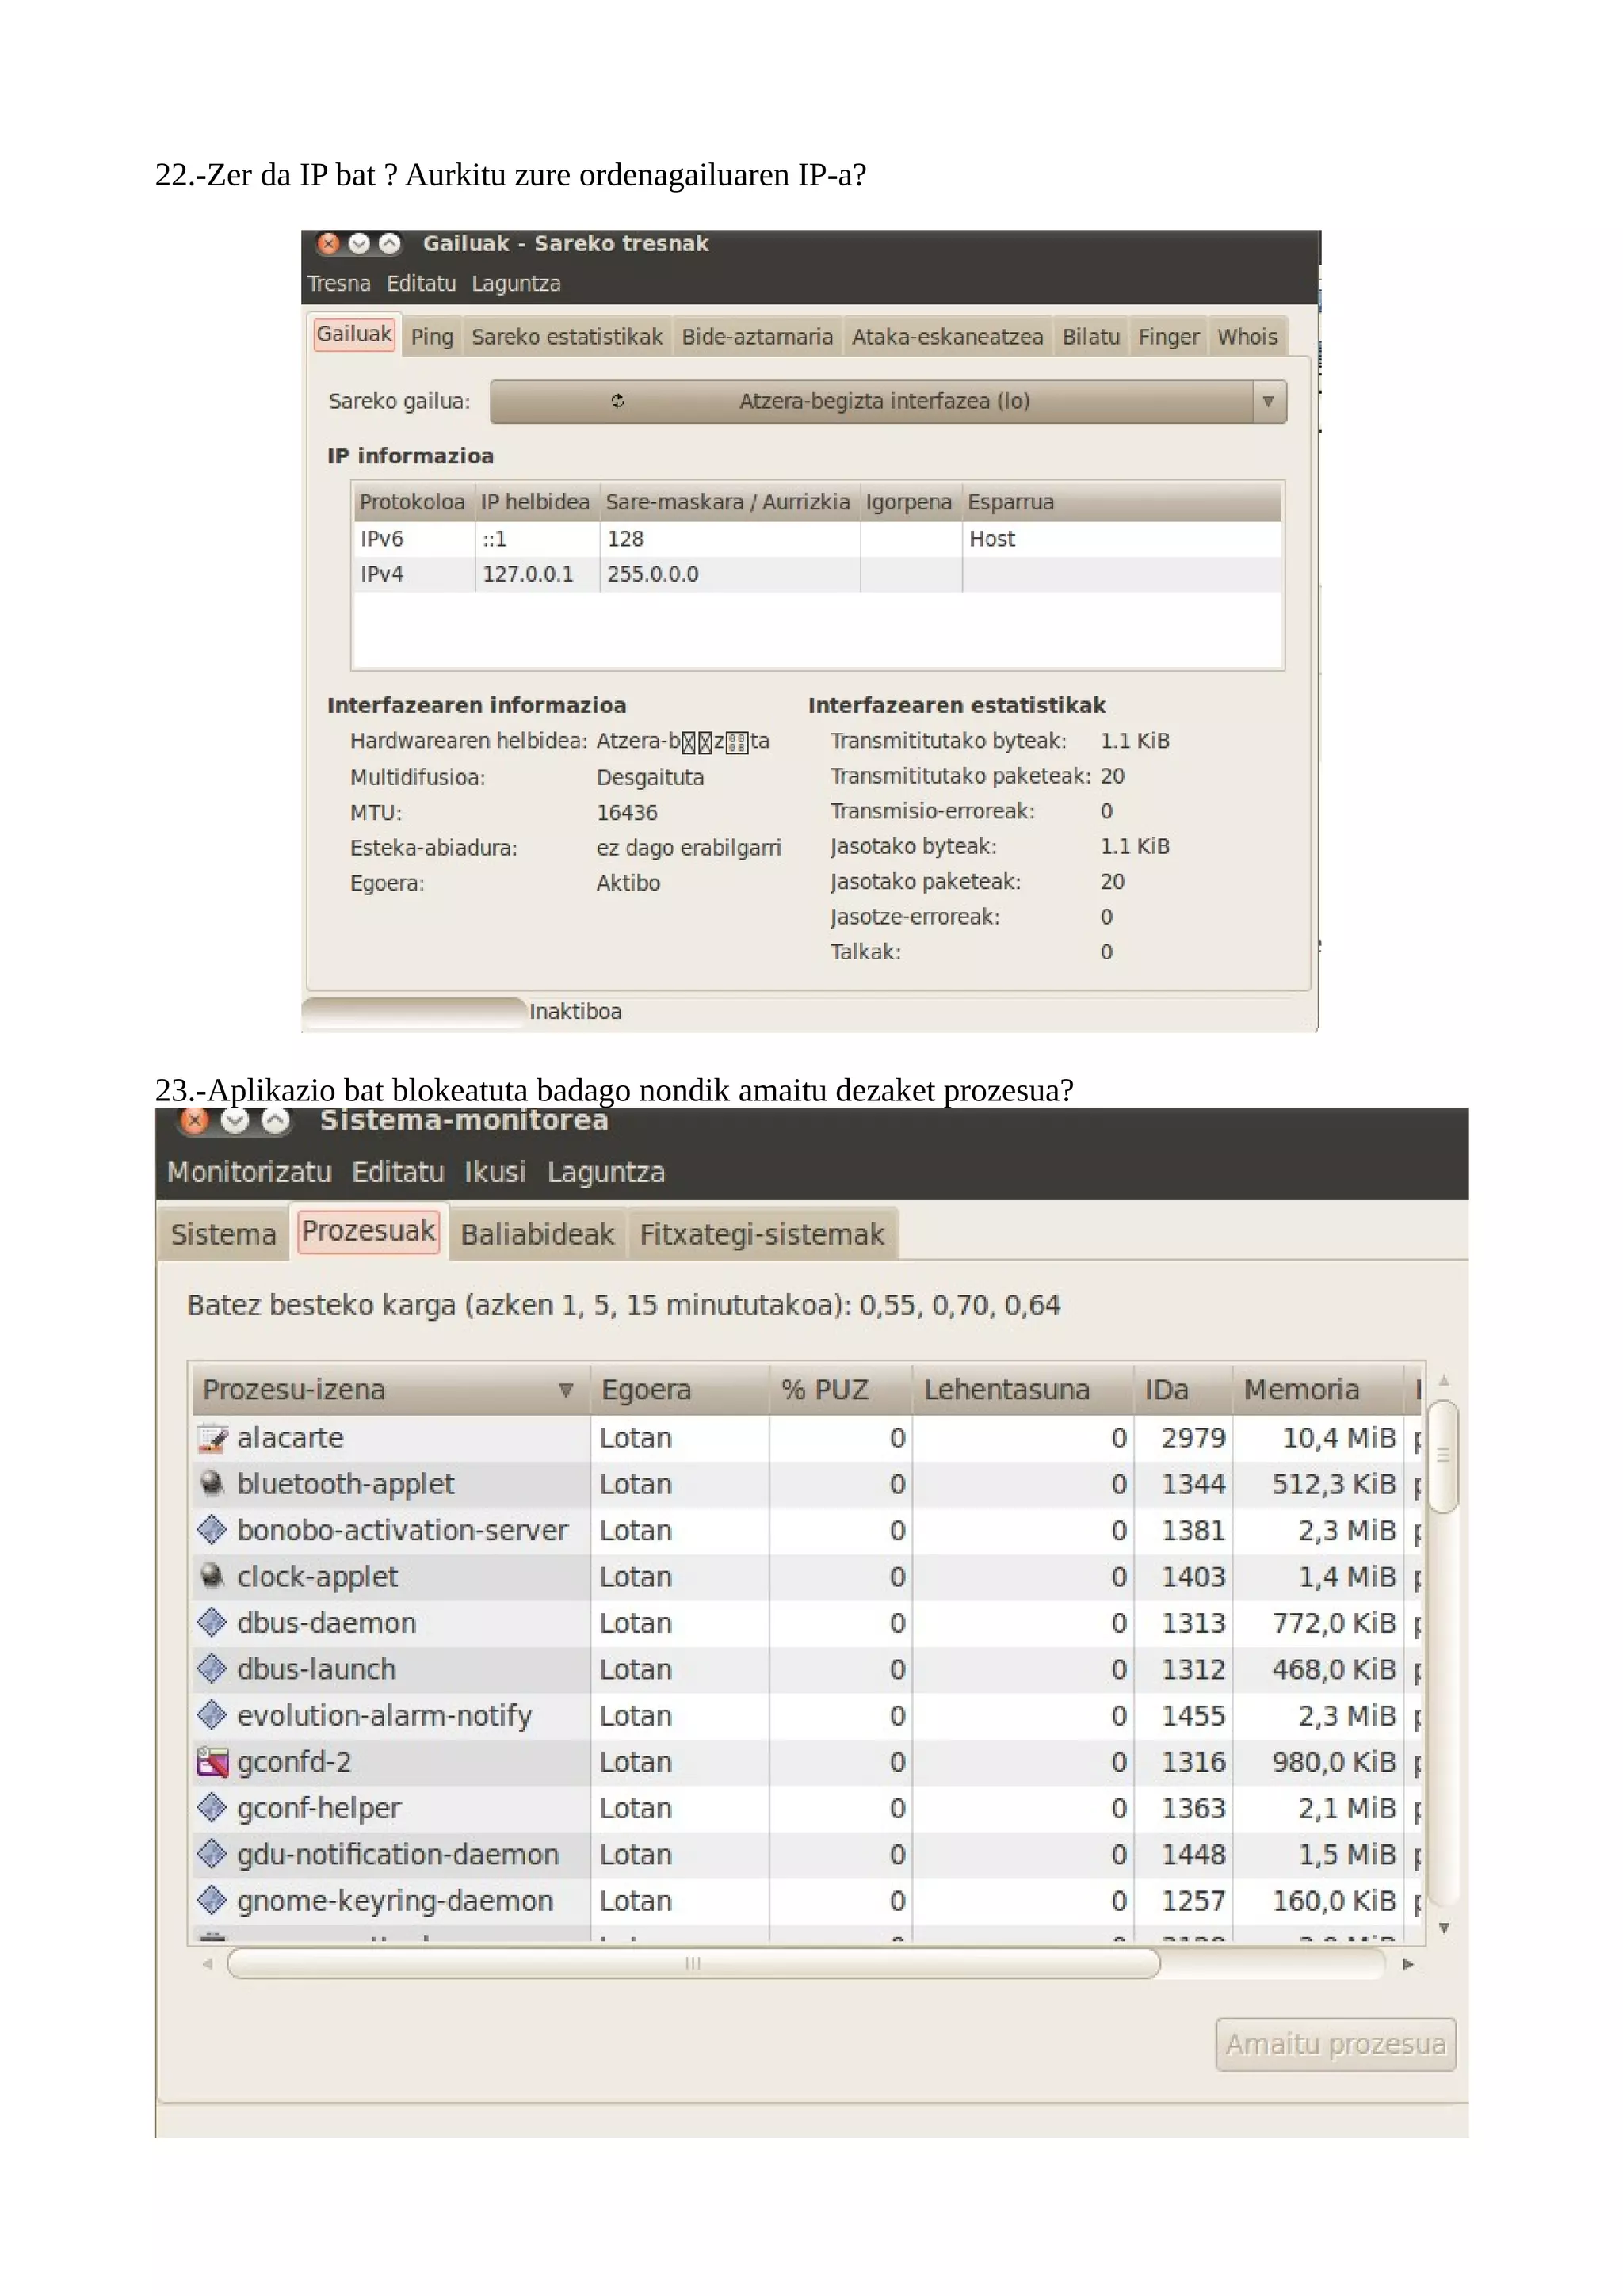Click the clock-applet process icon
Image resolution: width=1623 pixels, height=2296 pixels.
[x=212, y=1577]
